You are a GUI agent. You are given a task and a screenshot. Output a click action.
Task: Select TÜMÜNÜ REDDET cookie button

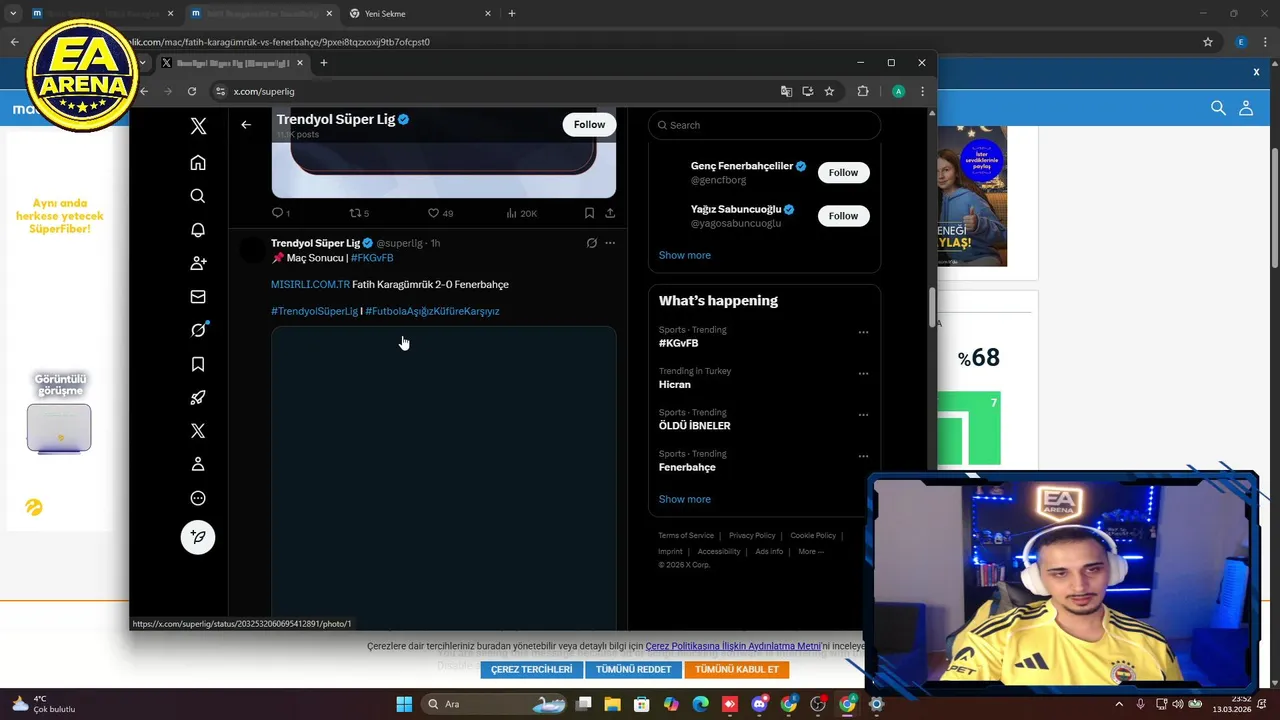coord(633,669)
